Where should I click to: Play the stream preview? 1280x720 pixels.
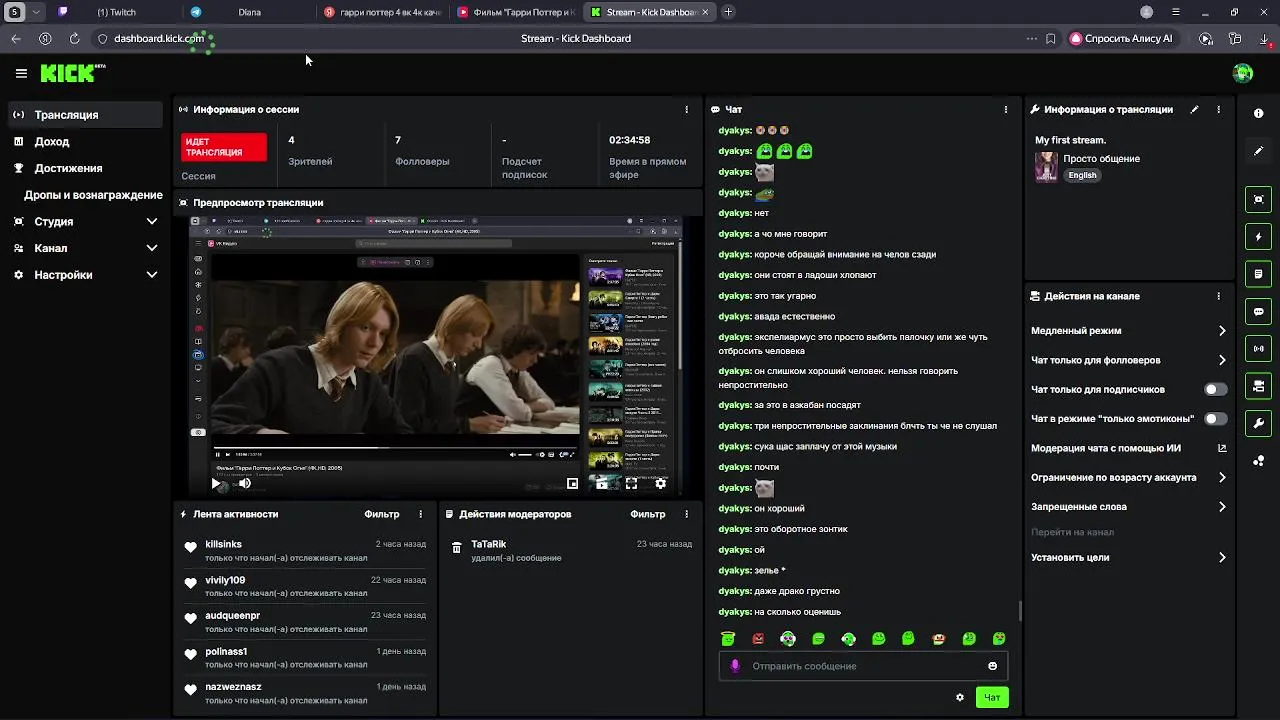pos(215,483)
